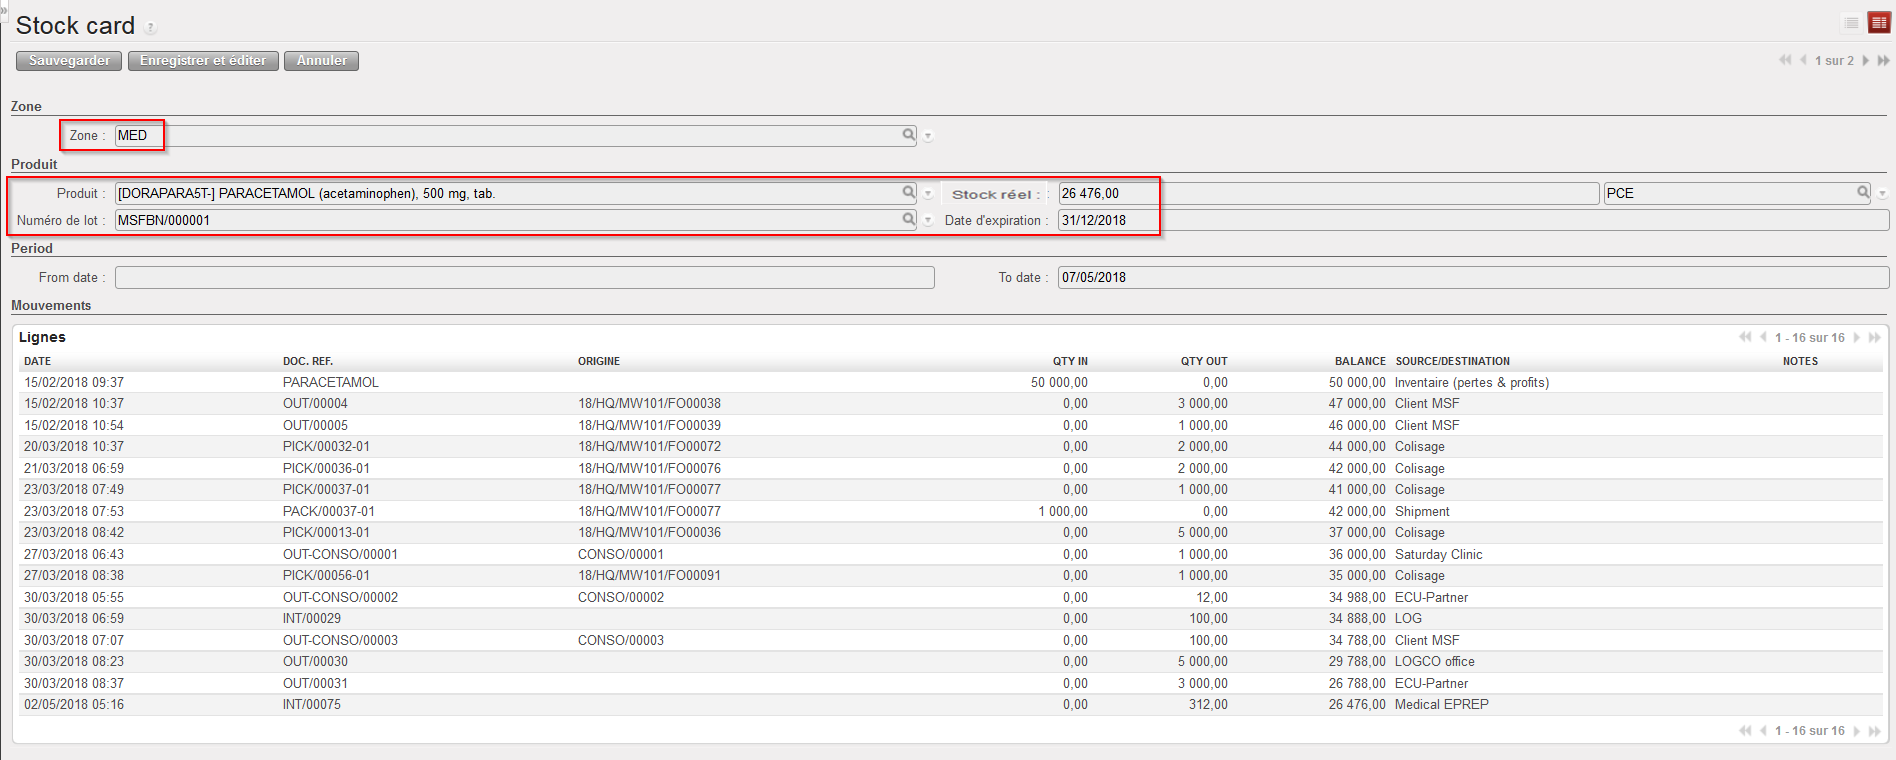Switch to list view icon
The height and width of the screenshot is (760, 1896).
tap(1851, 23)
